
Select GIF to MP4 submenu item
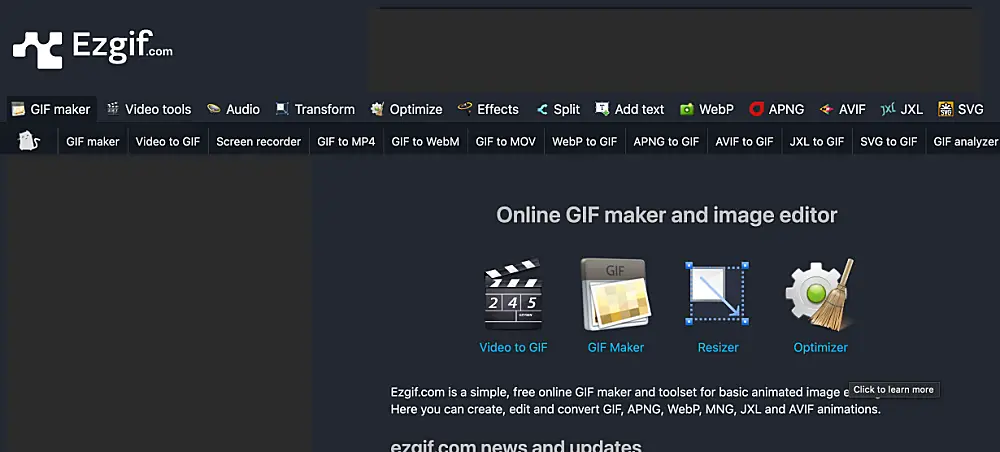[x=346, y=142]
